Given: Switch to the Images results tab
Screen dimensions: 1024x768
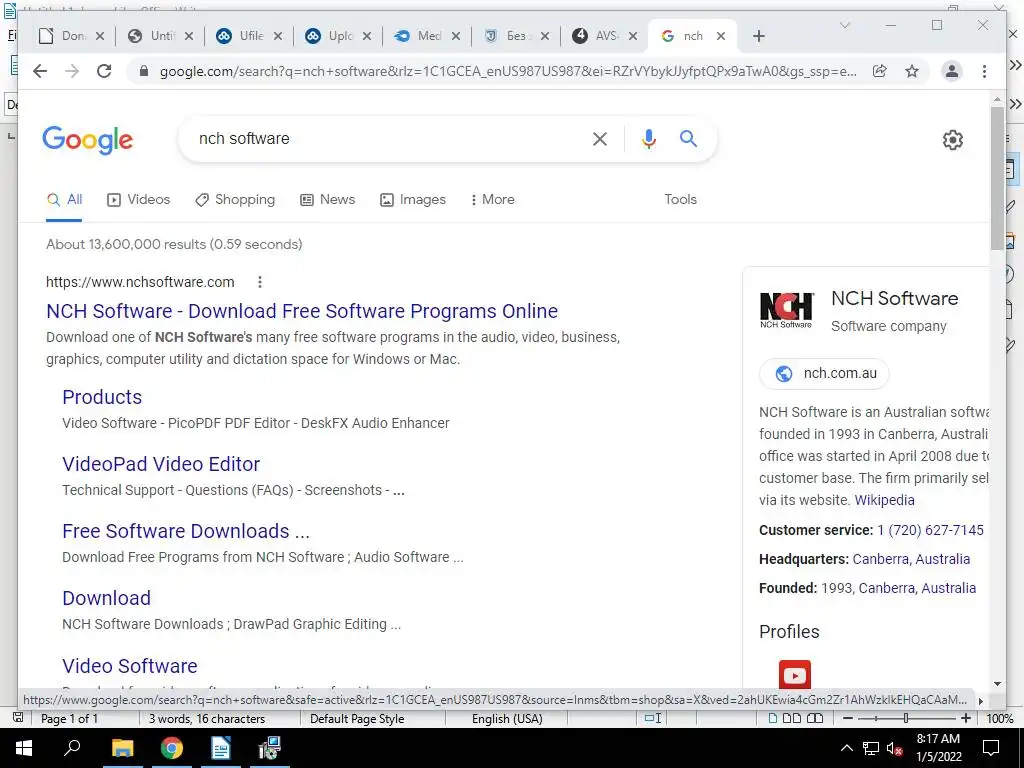Looking at the screenshot, I should [x=413, y=199].
